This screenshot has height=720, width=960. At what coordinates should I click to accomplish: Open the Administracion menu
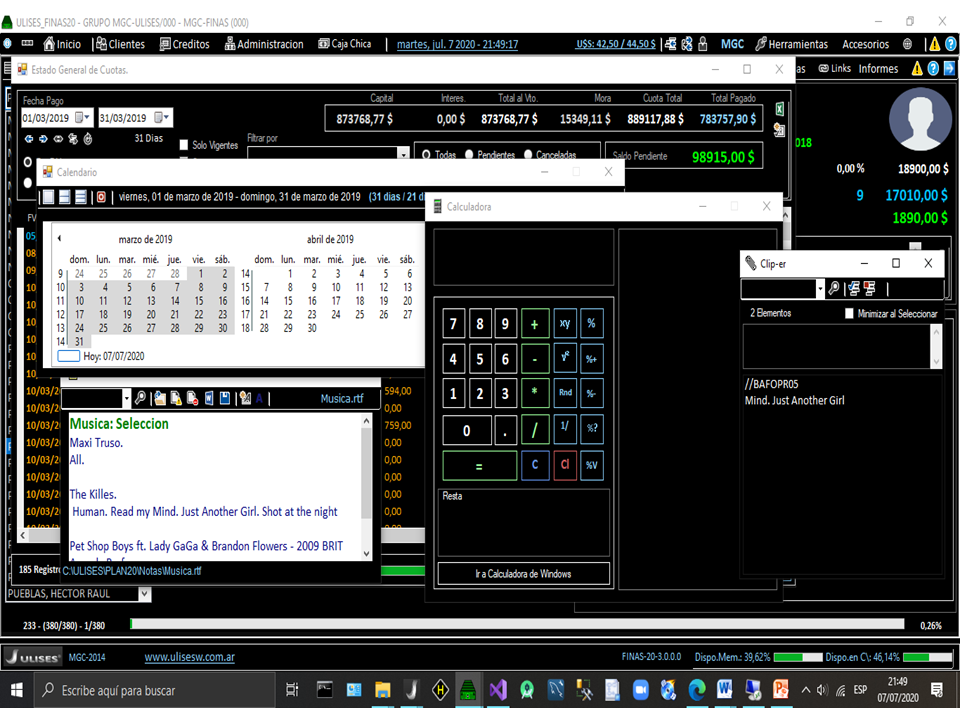click(267, 44)
